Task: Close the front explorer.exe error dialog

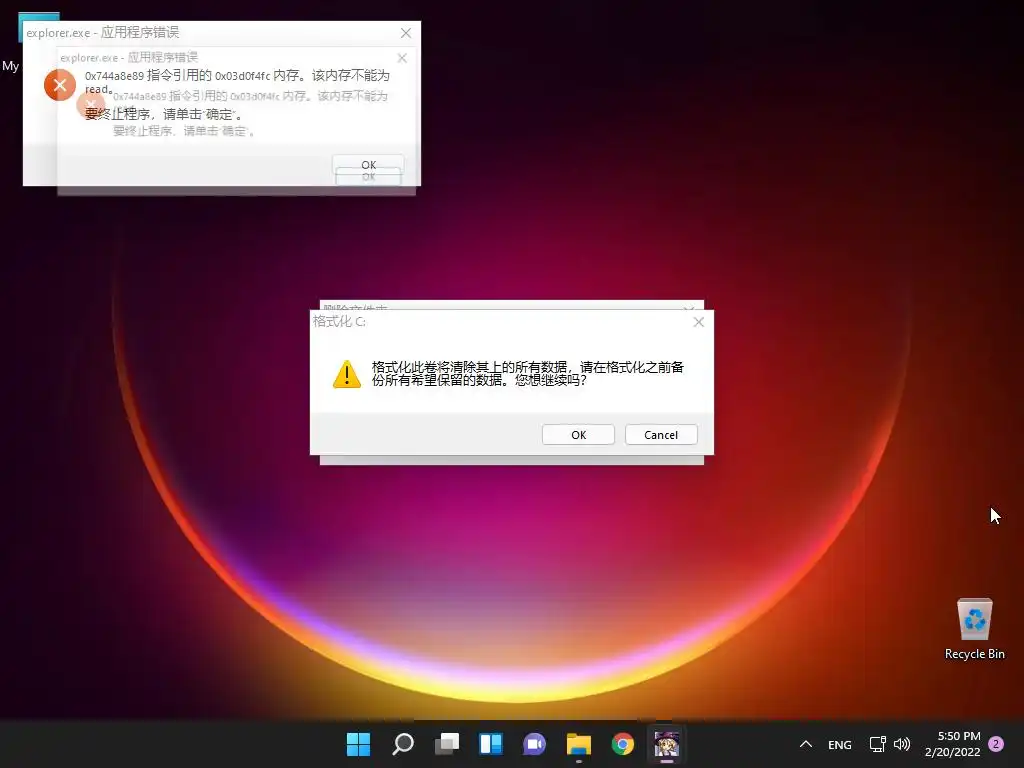Action: (406, 33)
